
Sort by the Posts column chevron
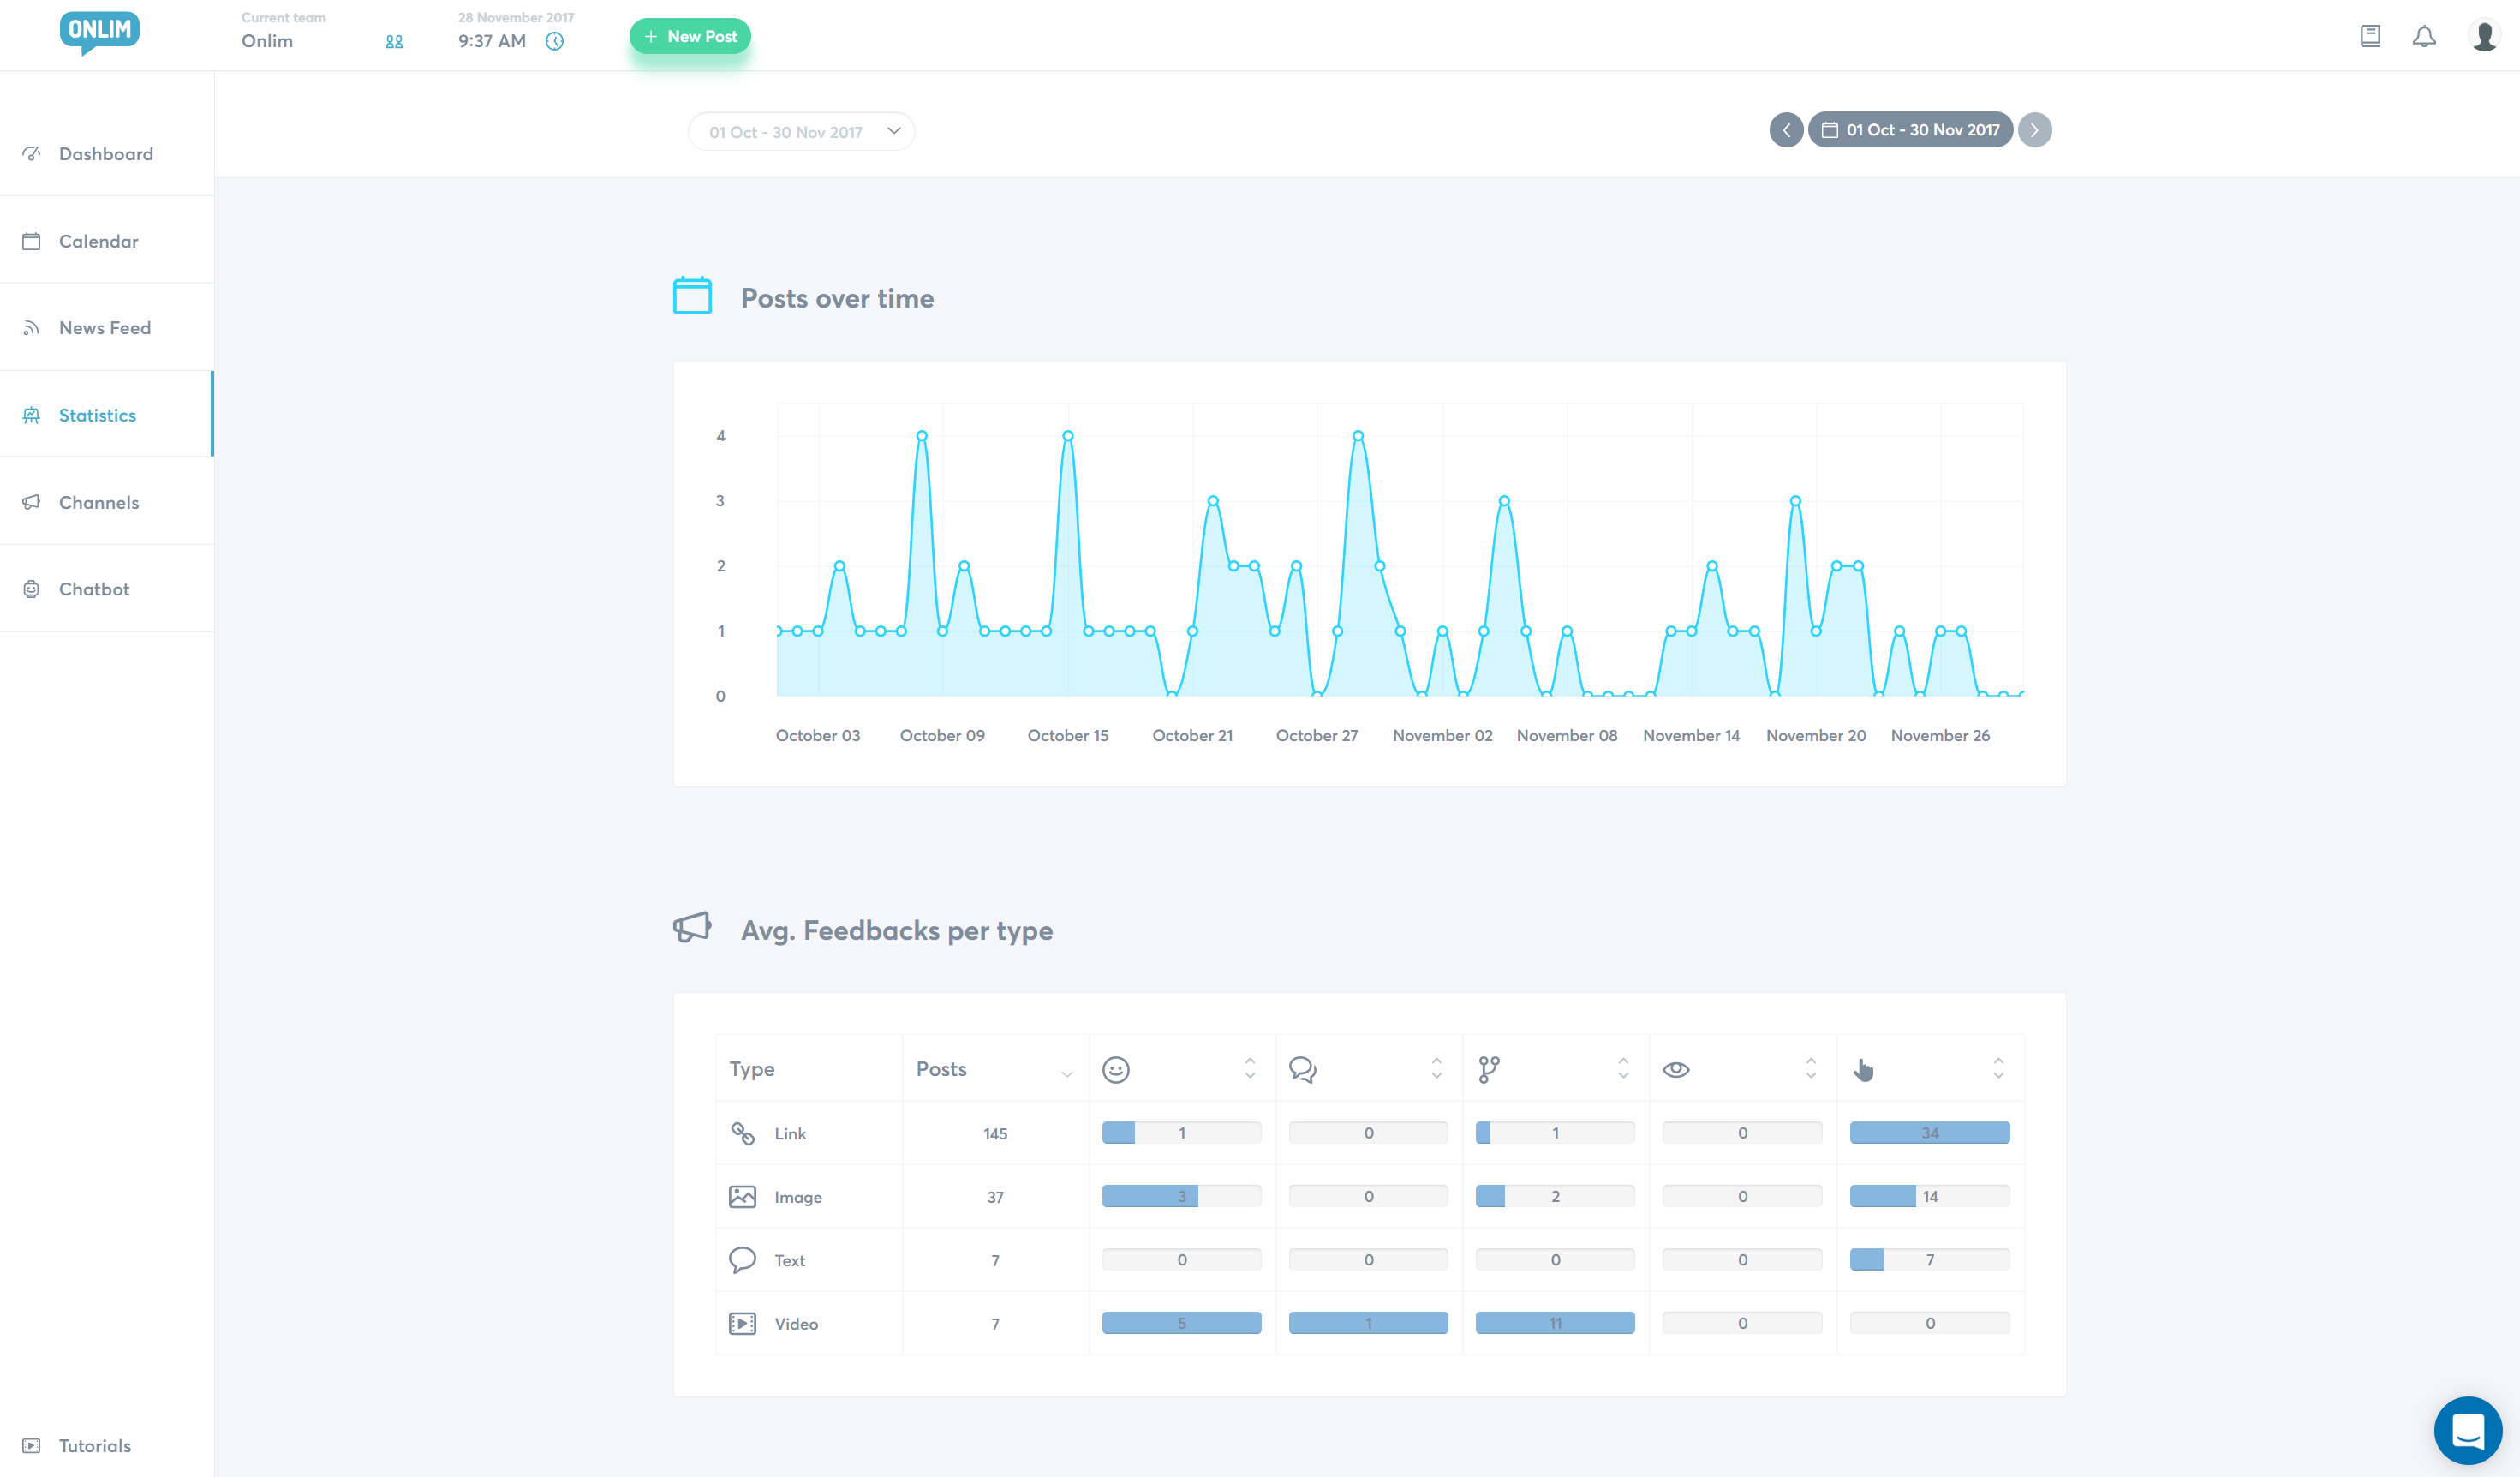click(1066, 1074)
